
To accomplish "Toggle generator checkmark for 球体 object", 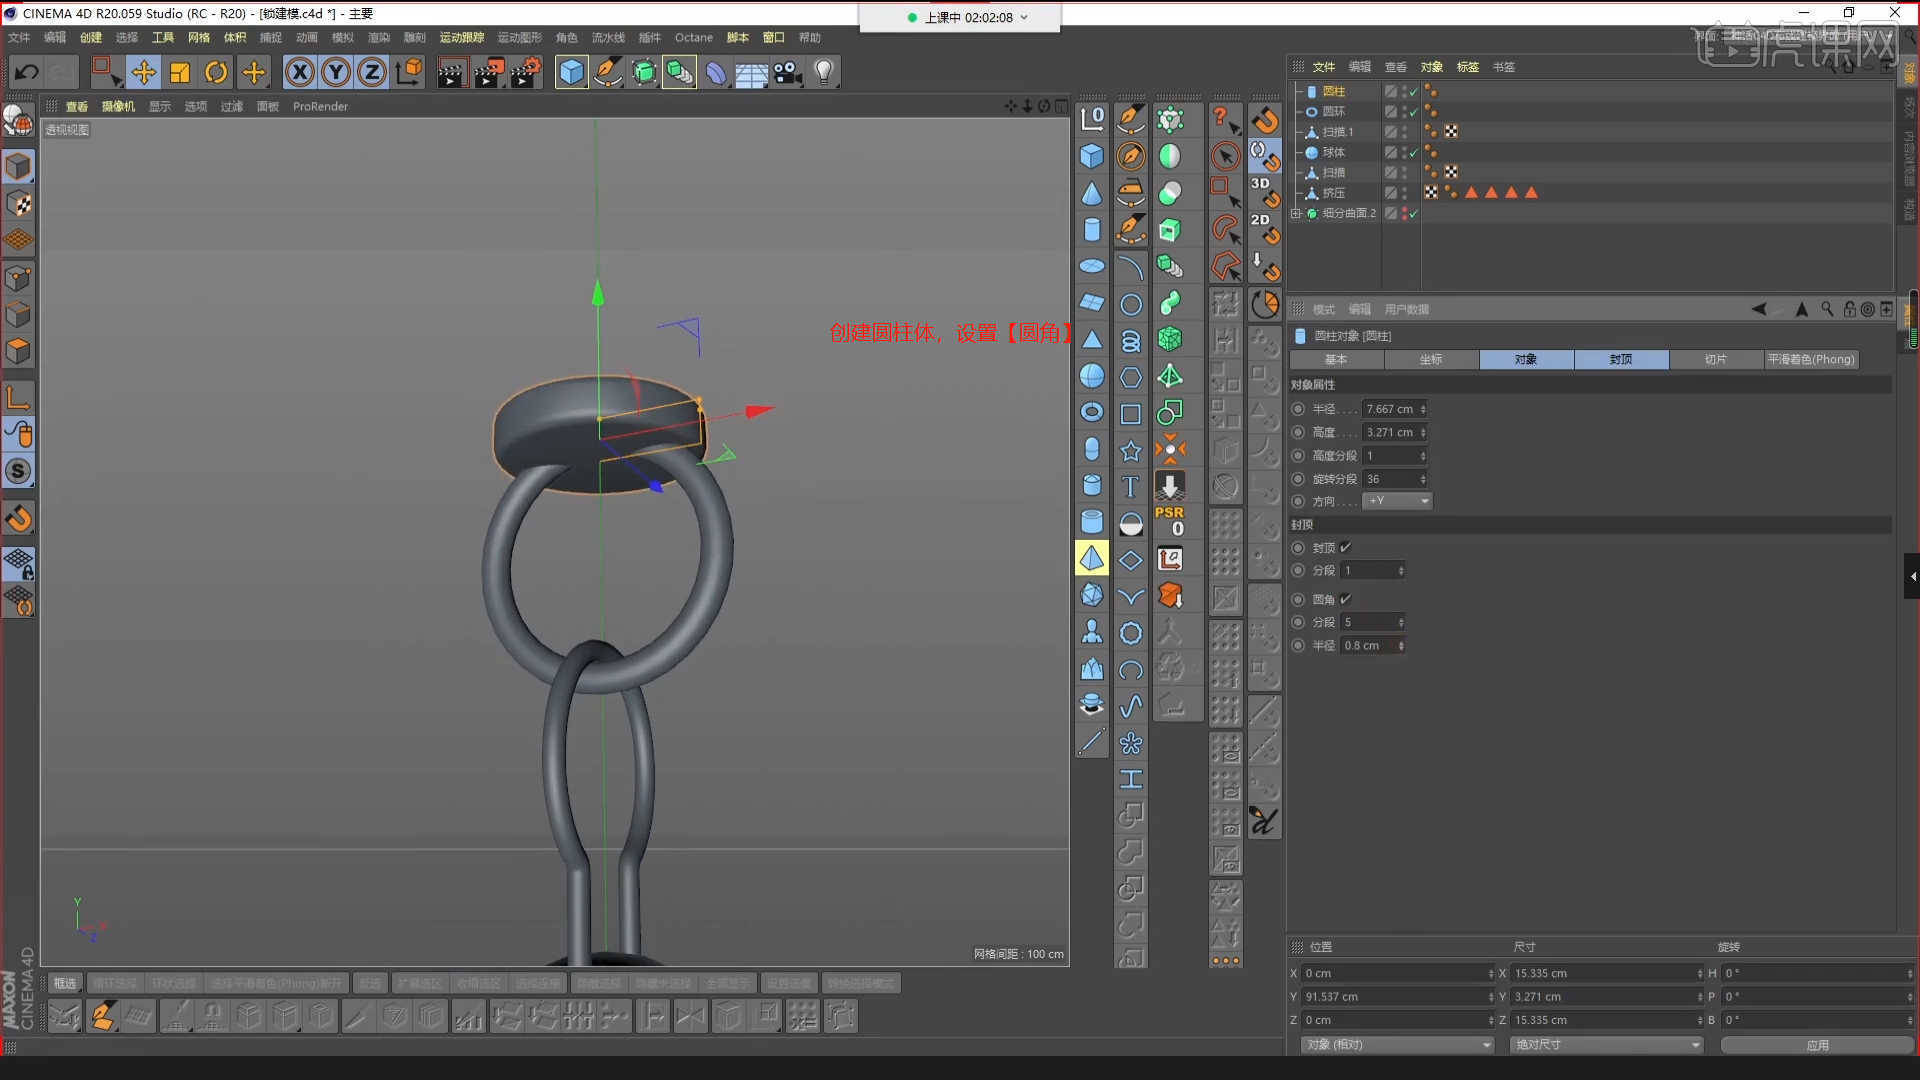I will pyautogui.click(x=1413, y=152).
